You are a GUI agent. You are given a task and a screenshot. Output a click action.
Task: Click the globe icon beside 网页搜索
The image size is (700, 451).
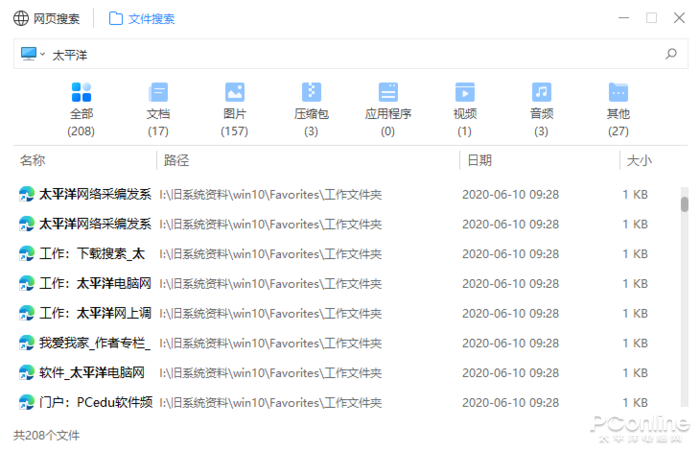coord(21,18)
